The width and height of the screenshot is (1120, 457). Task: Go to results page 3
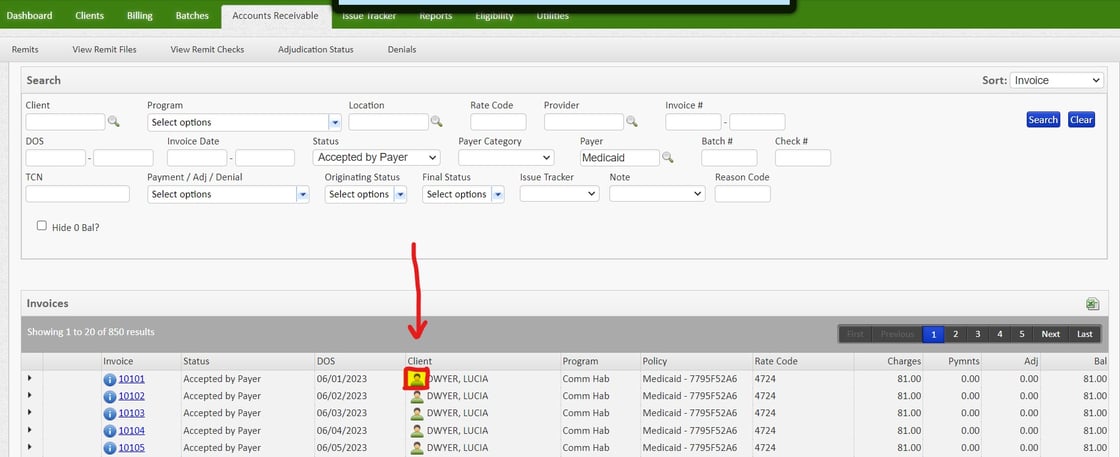pos(978,333)
